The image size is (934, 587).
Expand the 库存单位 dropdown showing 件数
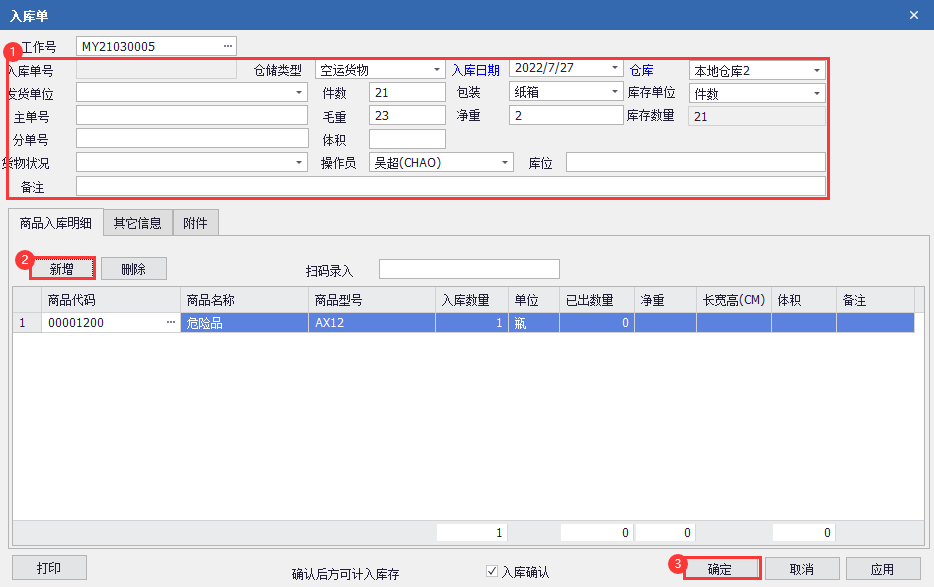816,93
